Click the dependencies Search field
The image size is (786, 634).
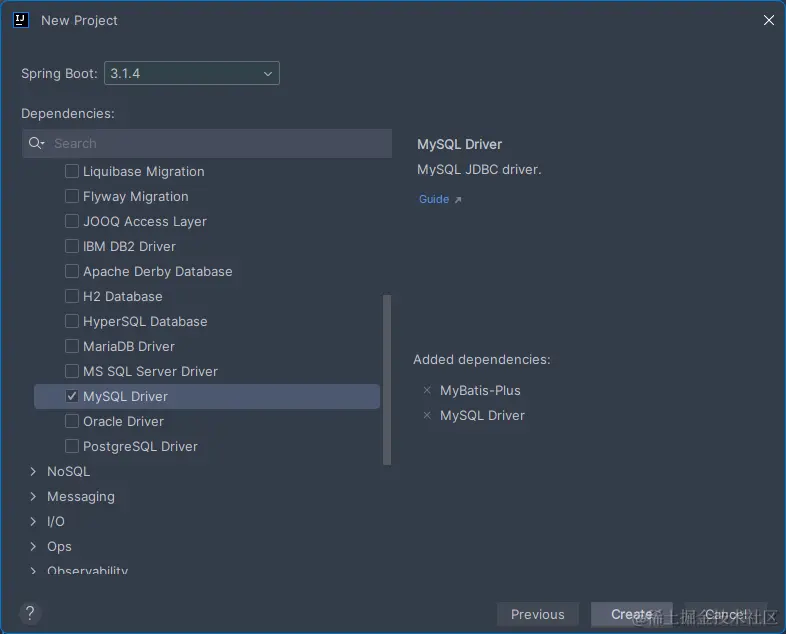tap(207, 143)
